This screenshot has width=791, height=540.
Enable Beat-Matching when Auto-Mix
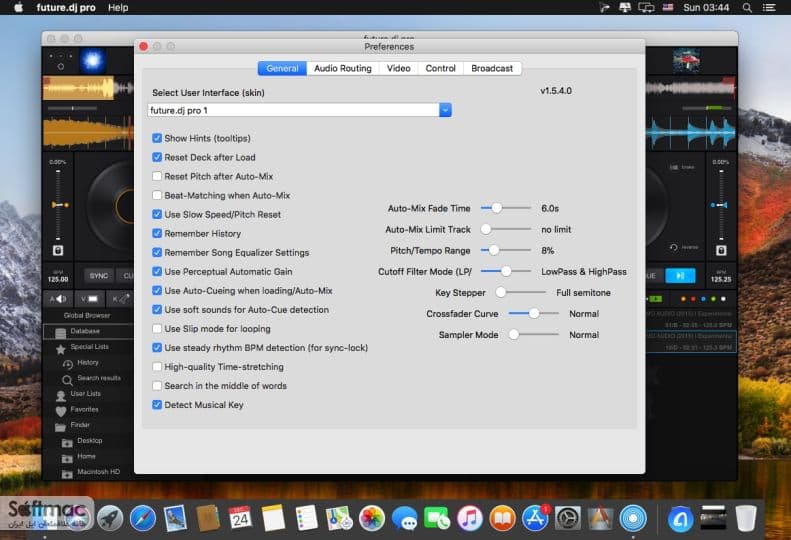157,195
